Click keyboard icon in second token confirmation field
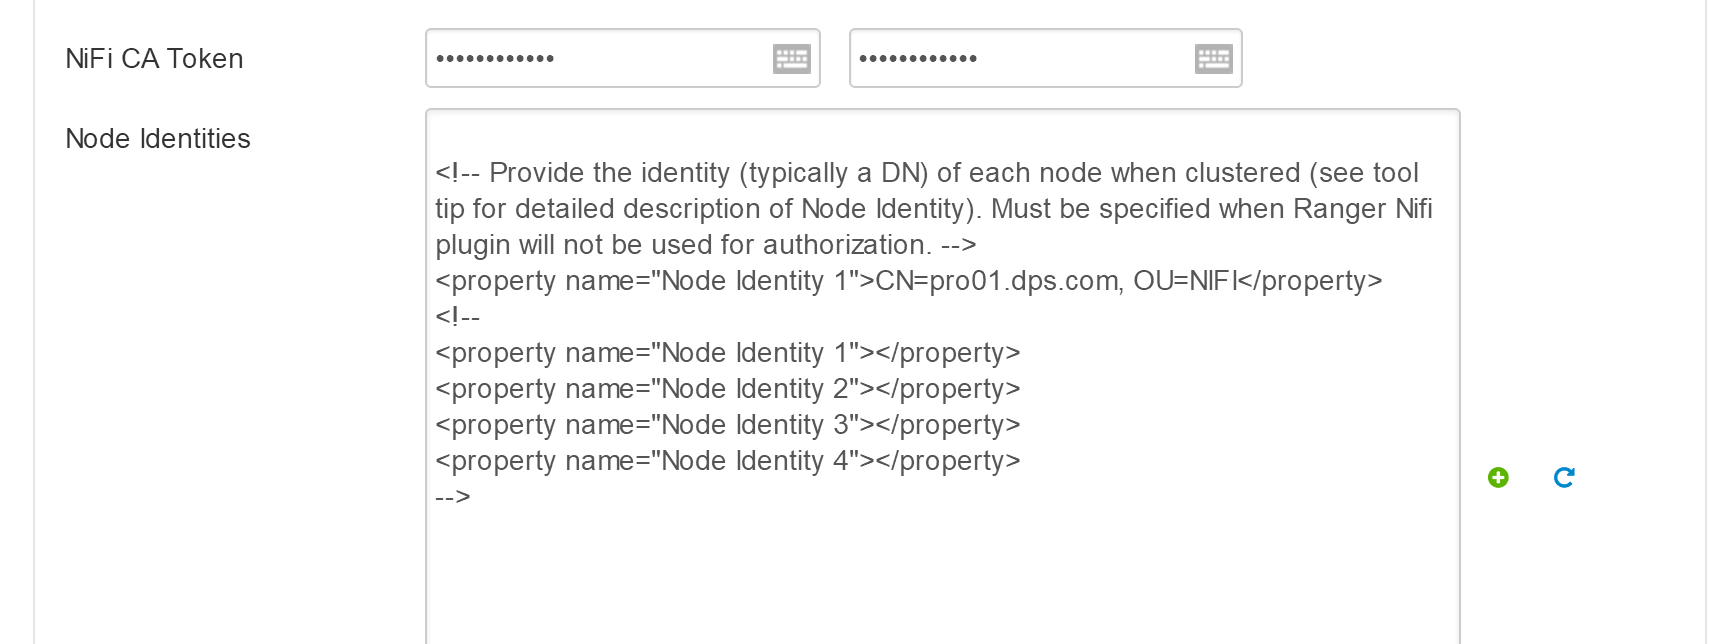The image size is (1722, 644). 1213,59
